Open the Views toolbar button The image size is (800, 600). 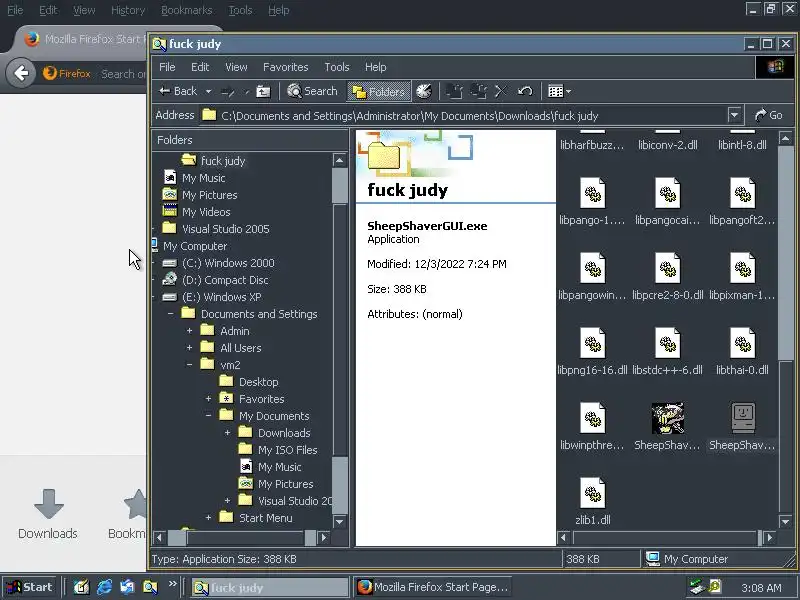click(559, 92)
